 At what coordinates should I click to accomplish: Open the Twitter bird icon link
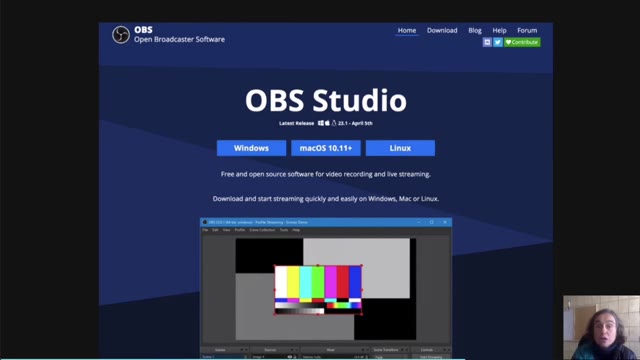498,42
